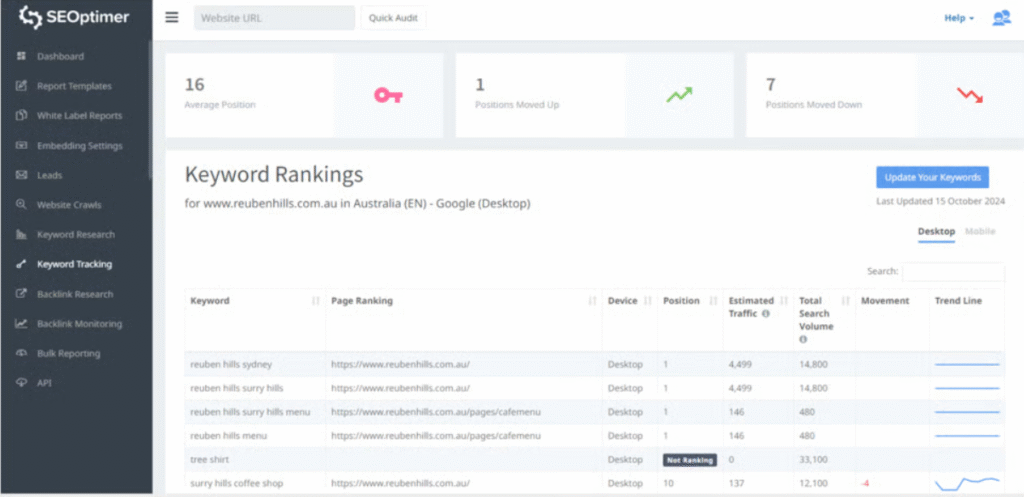The image size is (1024, 497).
Task: Click the Website URL input field
Action: 274,18
